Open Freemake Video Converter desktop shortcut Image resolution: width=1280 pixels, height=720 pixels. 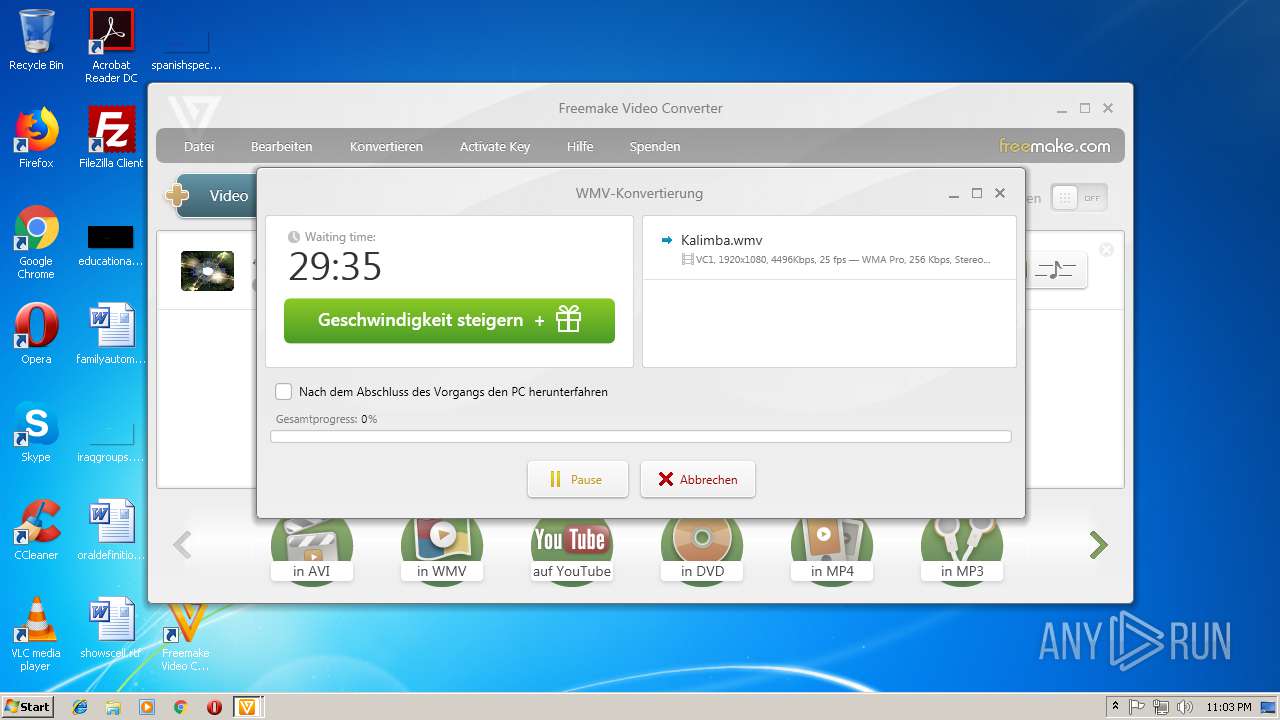186,638
